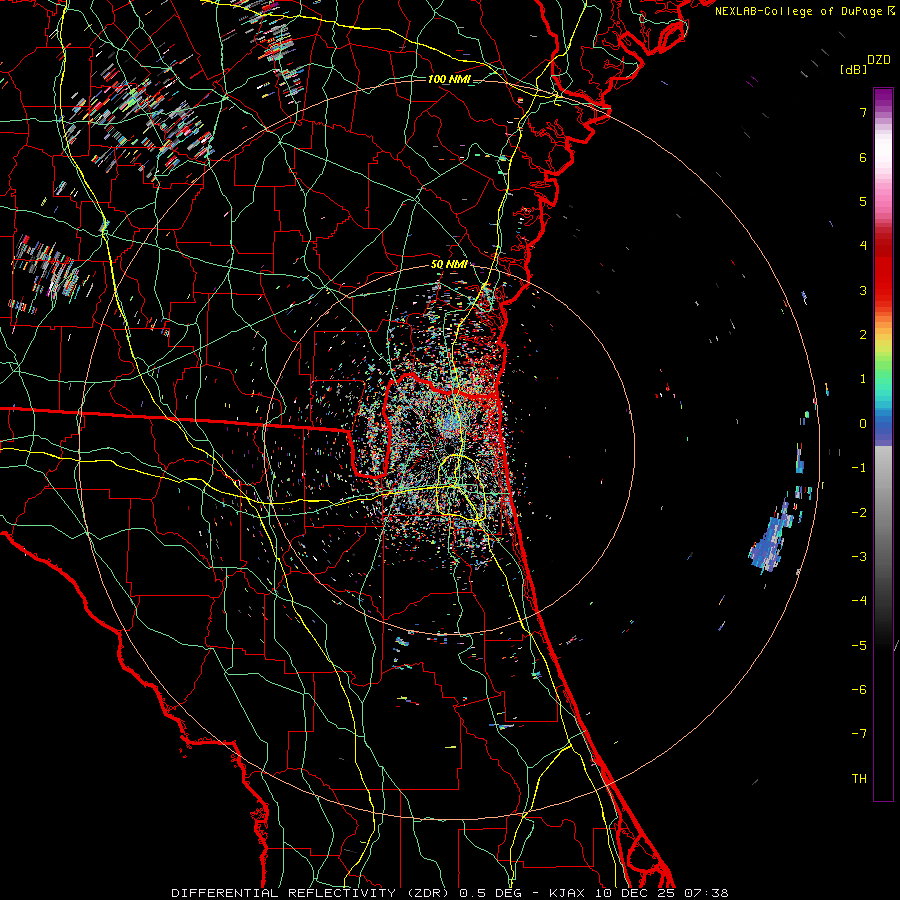Select the 4 value on color scale
This screenshot has height=900, width=900.
863,246
